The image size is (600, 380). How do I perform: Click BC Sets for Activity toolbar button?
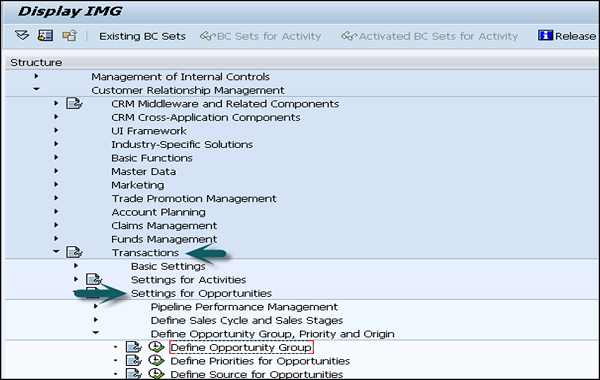point(261,36)
